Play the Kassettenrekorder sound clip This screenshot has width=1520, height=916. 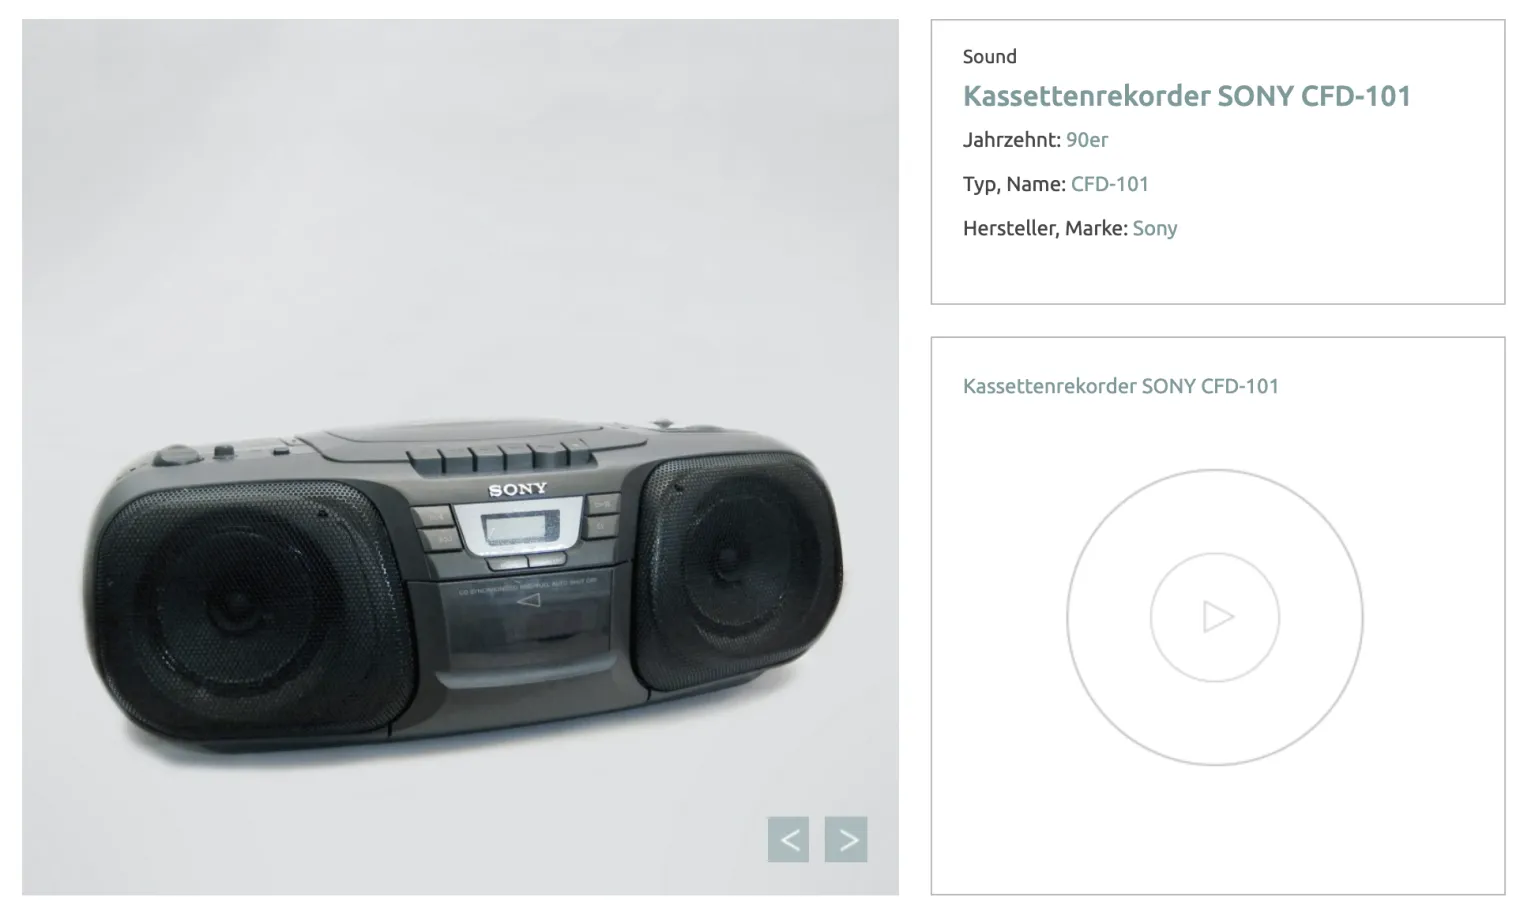click(1215, 617)
